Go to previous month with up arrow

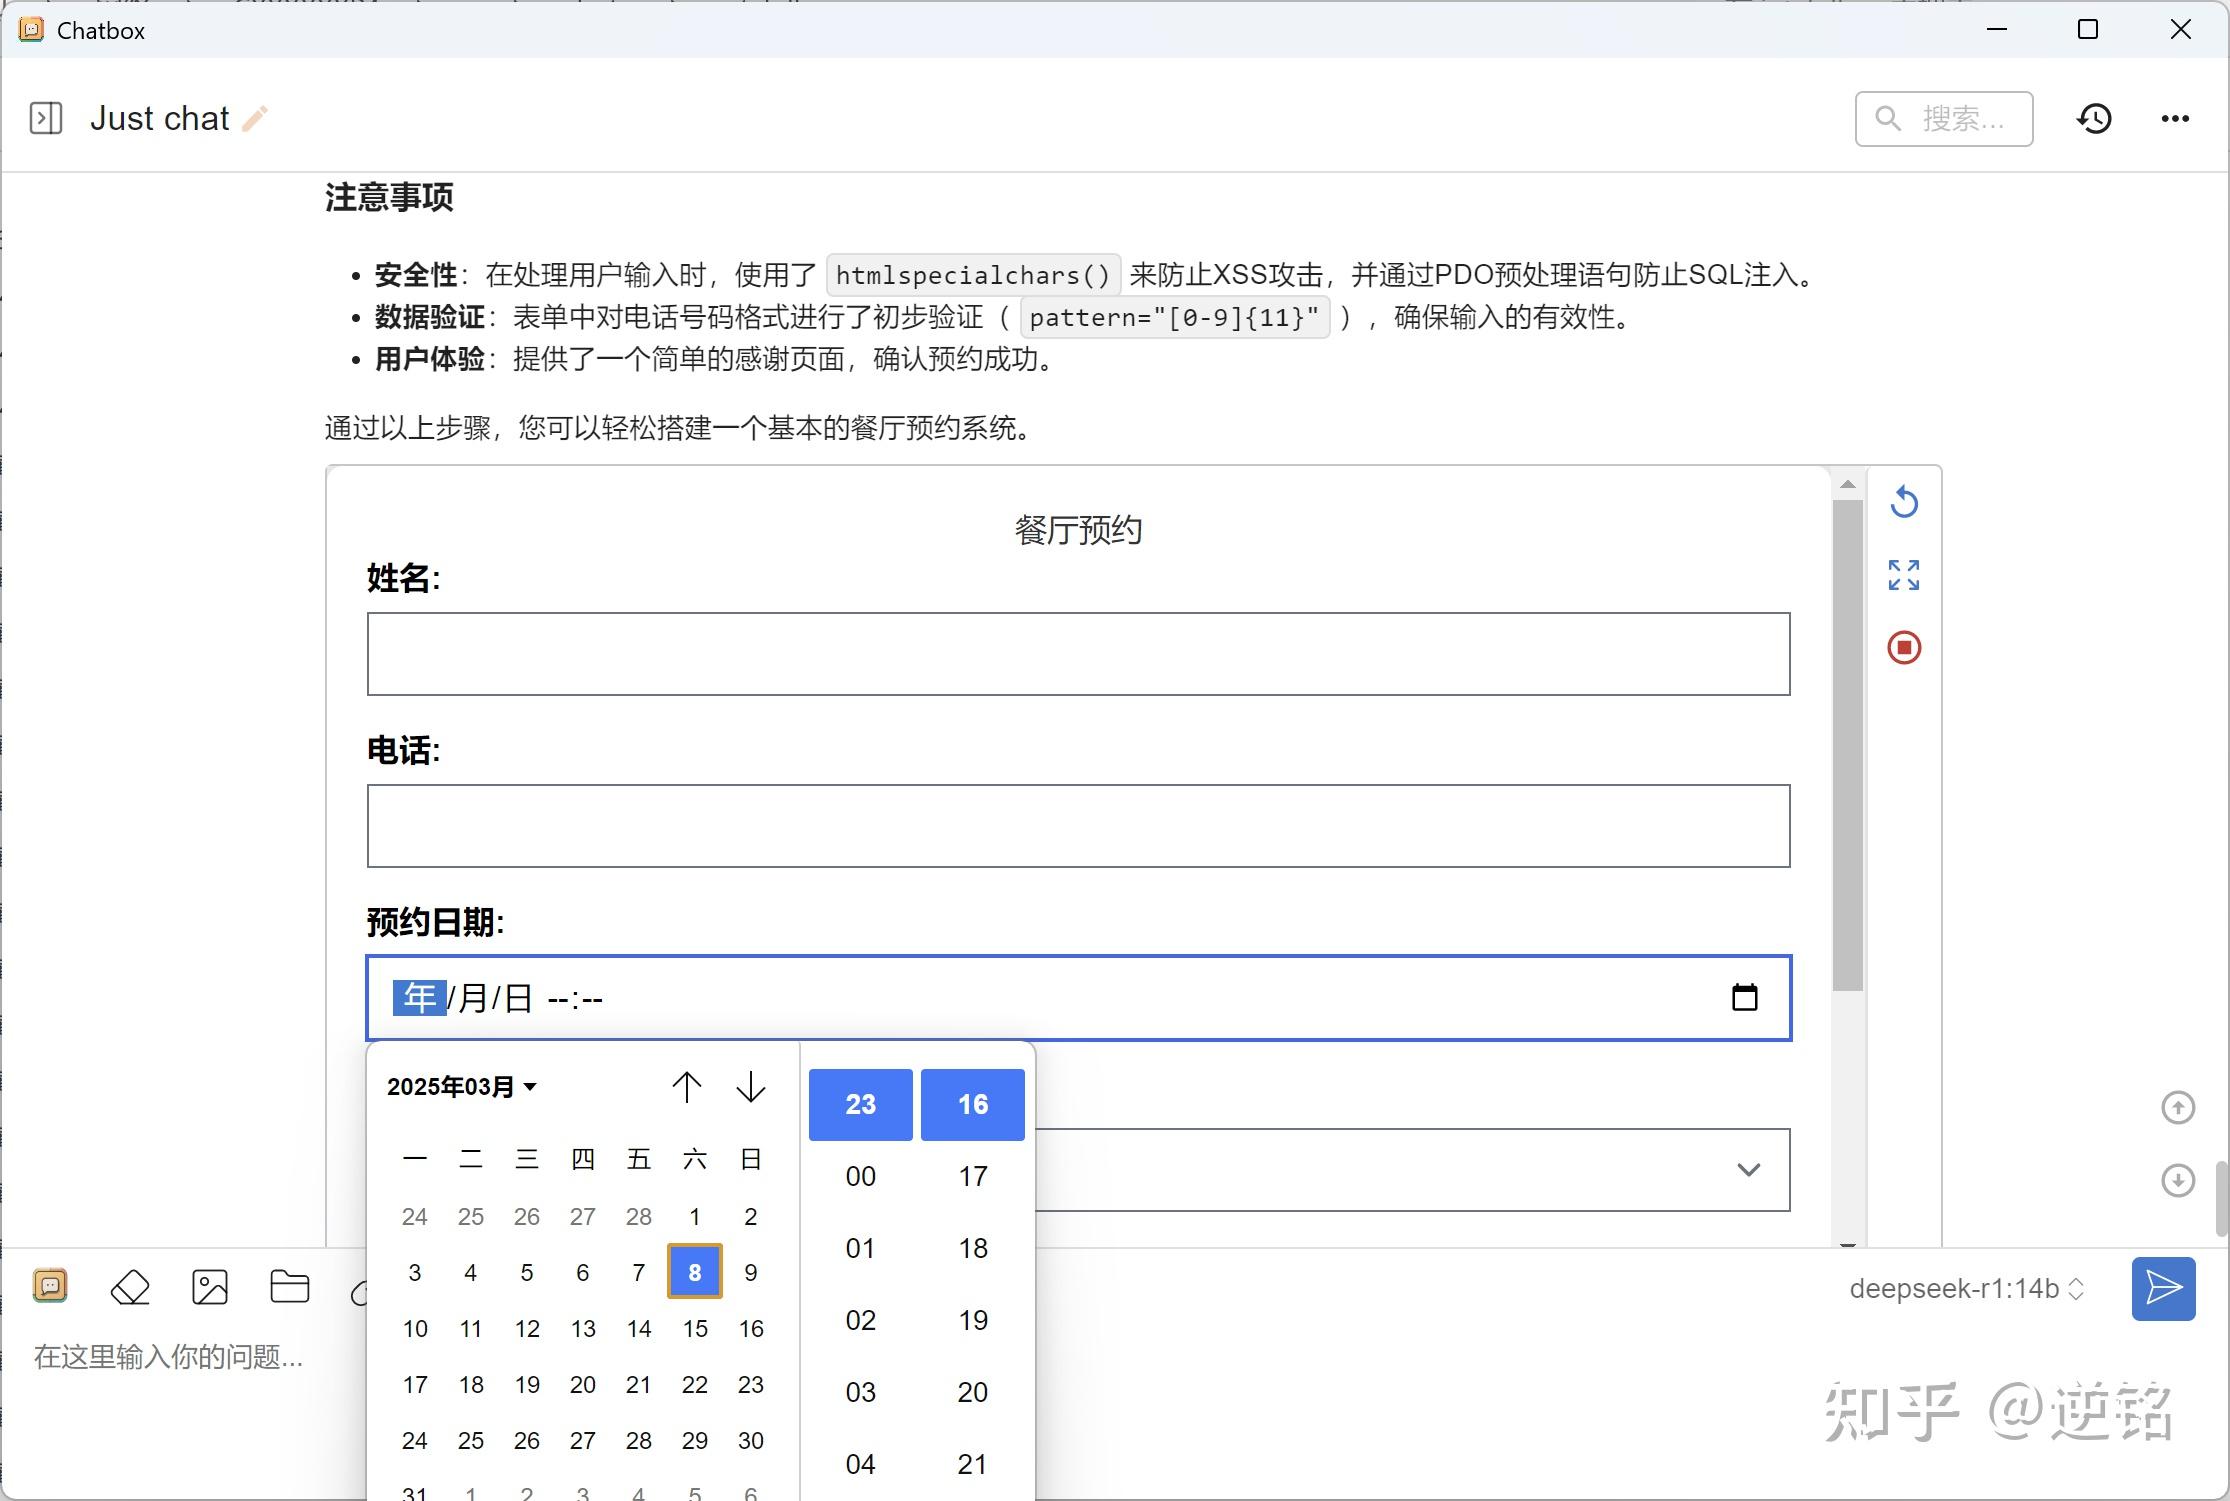pyautogui.click(x=686, y=1087)
